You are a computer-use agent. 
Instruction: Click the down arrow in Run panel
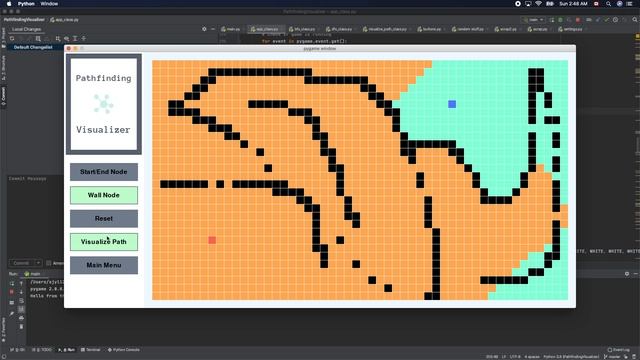tap(21, 292)
